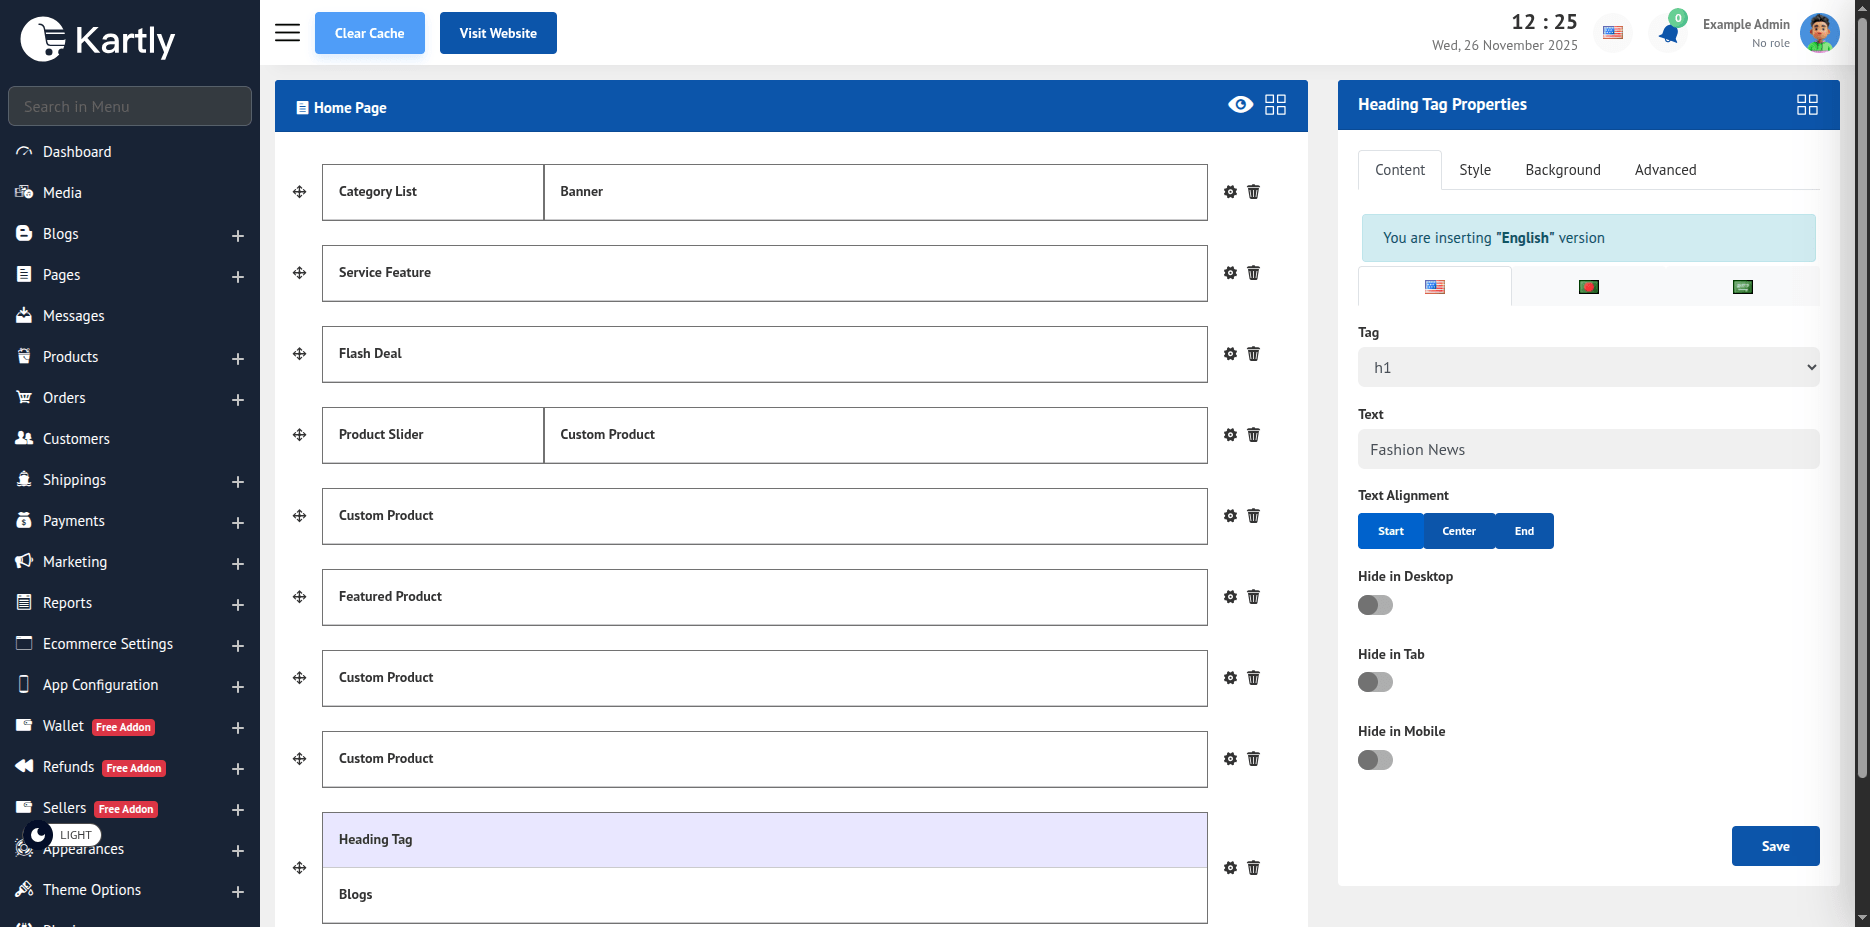The height and width of the screenshot is (927, 1870).
Task: Open settings gear for Flash Deal row
Action: [x=1230, y=354]
